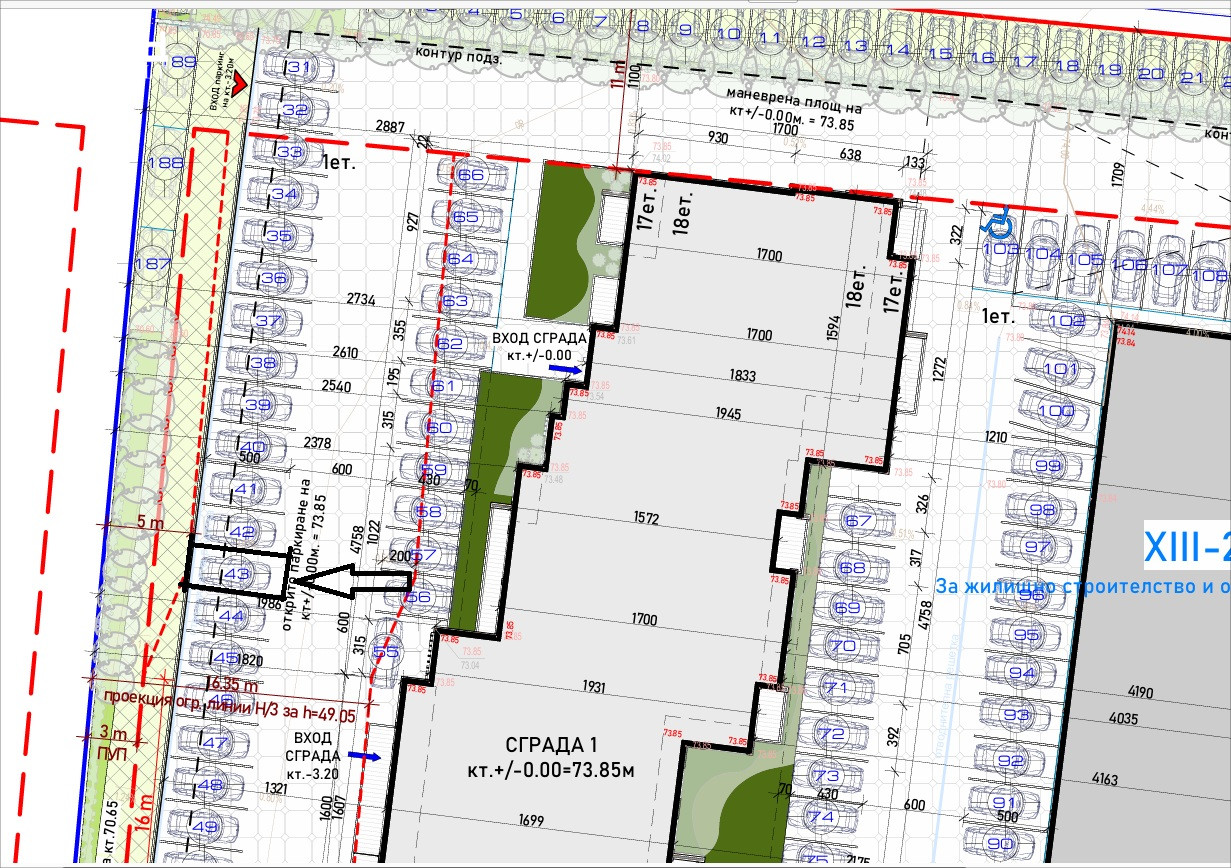
Task: Pick parking space number 31
Action: [298, 67]
